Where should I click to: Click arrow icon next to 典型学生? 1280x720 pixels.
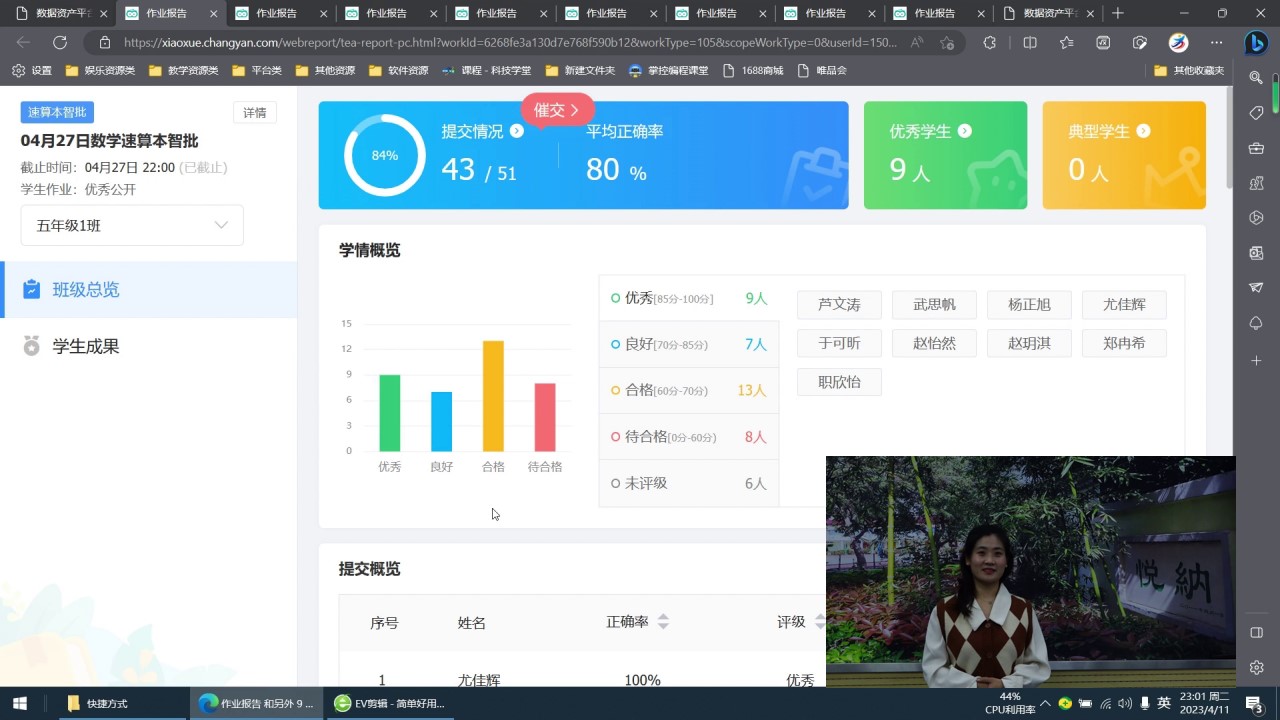click(x=1143, y=131)
